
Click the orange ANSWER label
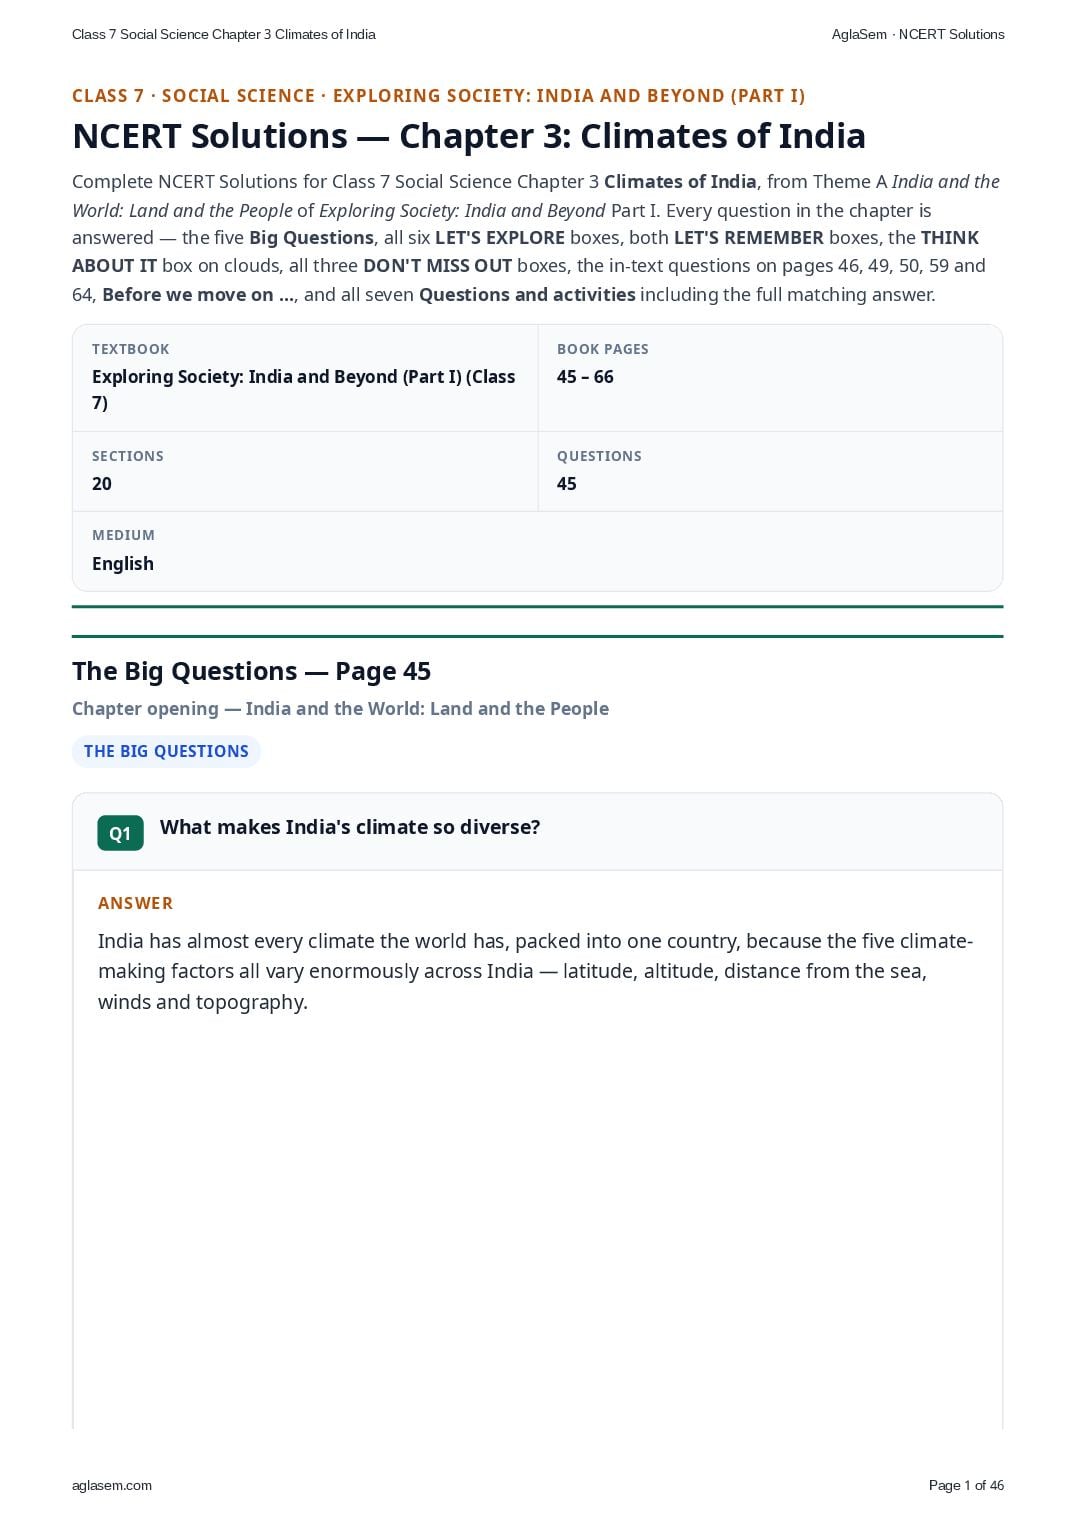pyautogui.click(x=135, y=903)
